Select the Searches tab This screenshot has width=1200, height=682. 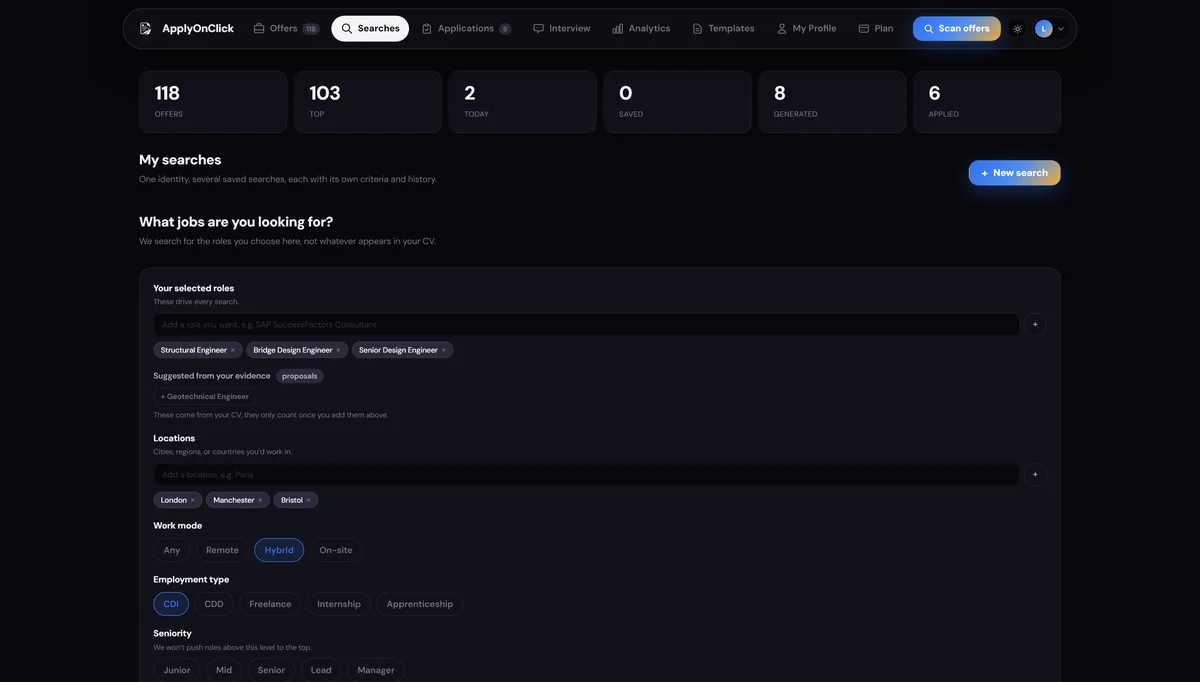pos(370,29)
